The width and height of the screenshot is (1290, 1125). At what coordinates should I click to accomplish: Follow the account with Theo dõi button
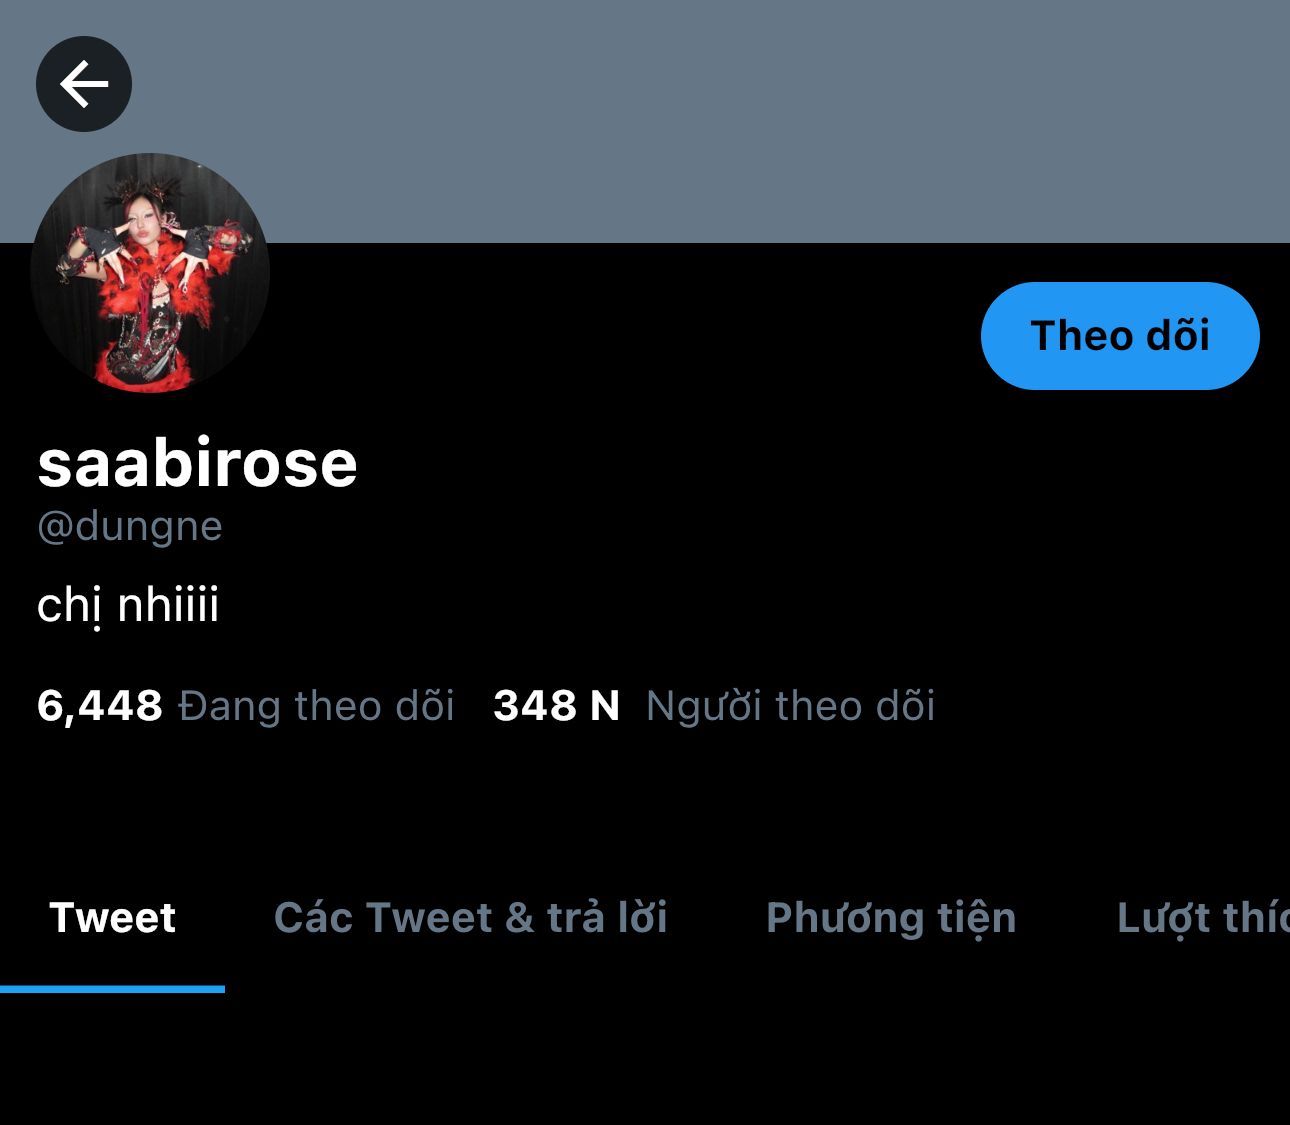pyautogui.click(x=1120, y=336)
